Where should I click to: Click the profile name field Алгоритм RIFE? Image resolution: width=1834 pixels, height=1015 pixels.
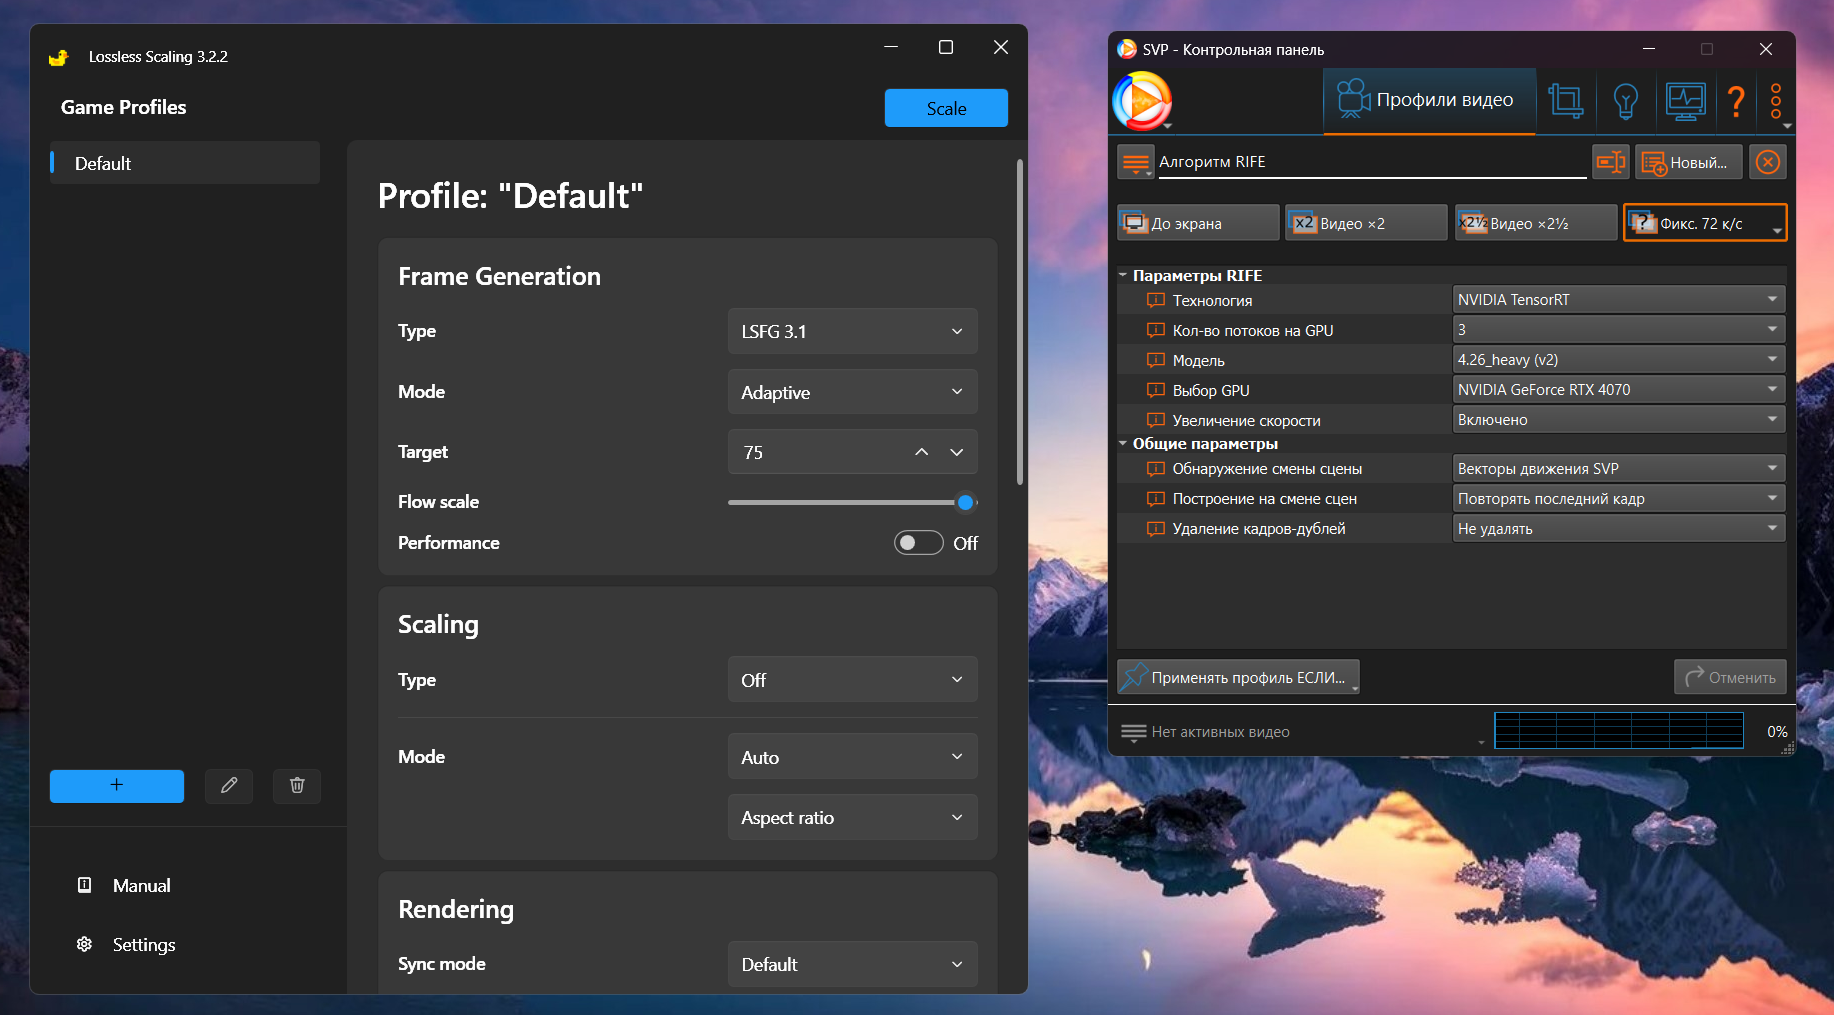1372,162
